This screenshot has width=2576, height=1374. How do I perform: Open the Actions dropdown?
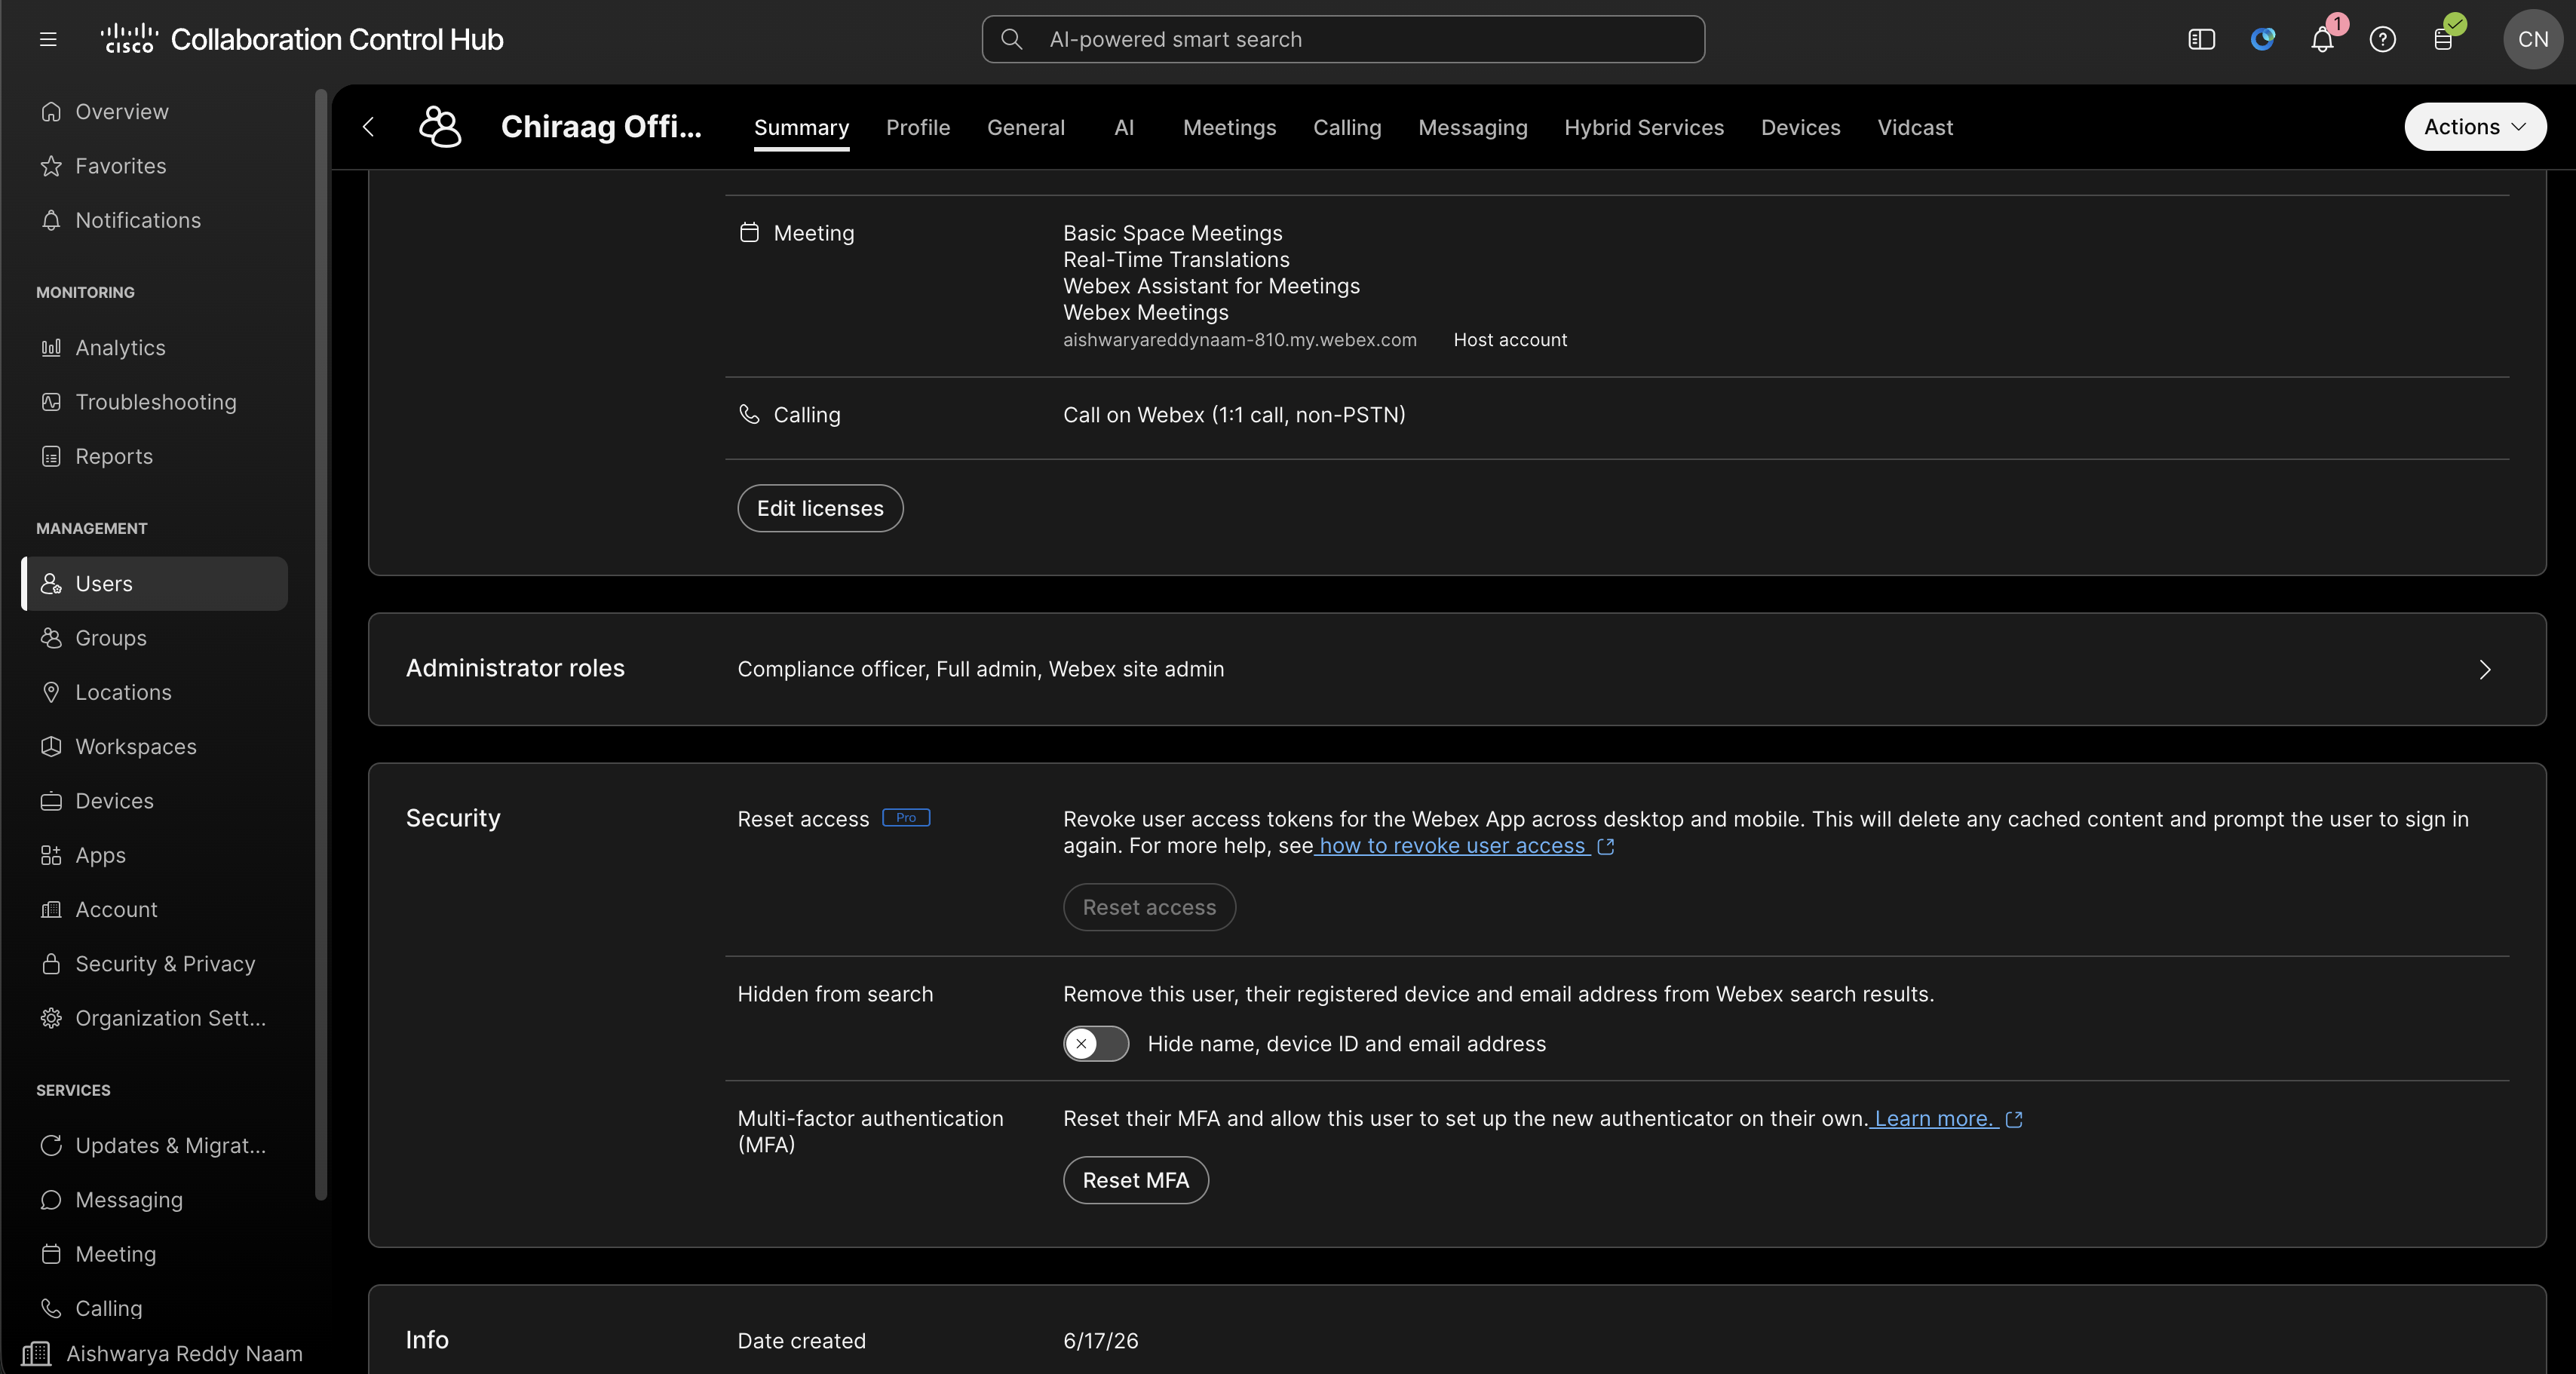2475,127
